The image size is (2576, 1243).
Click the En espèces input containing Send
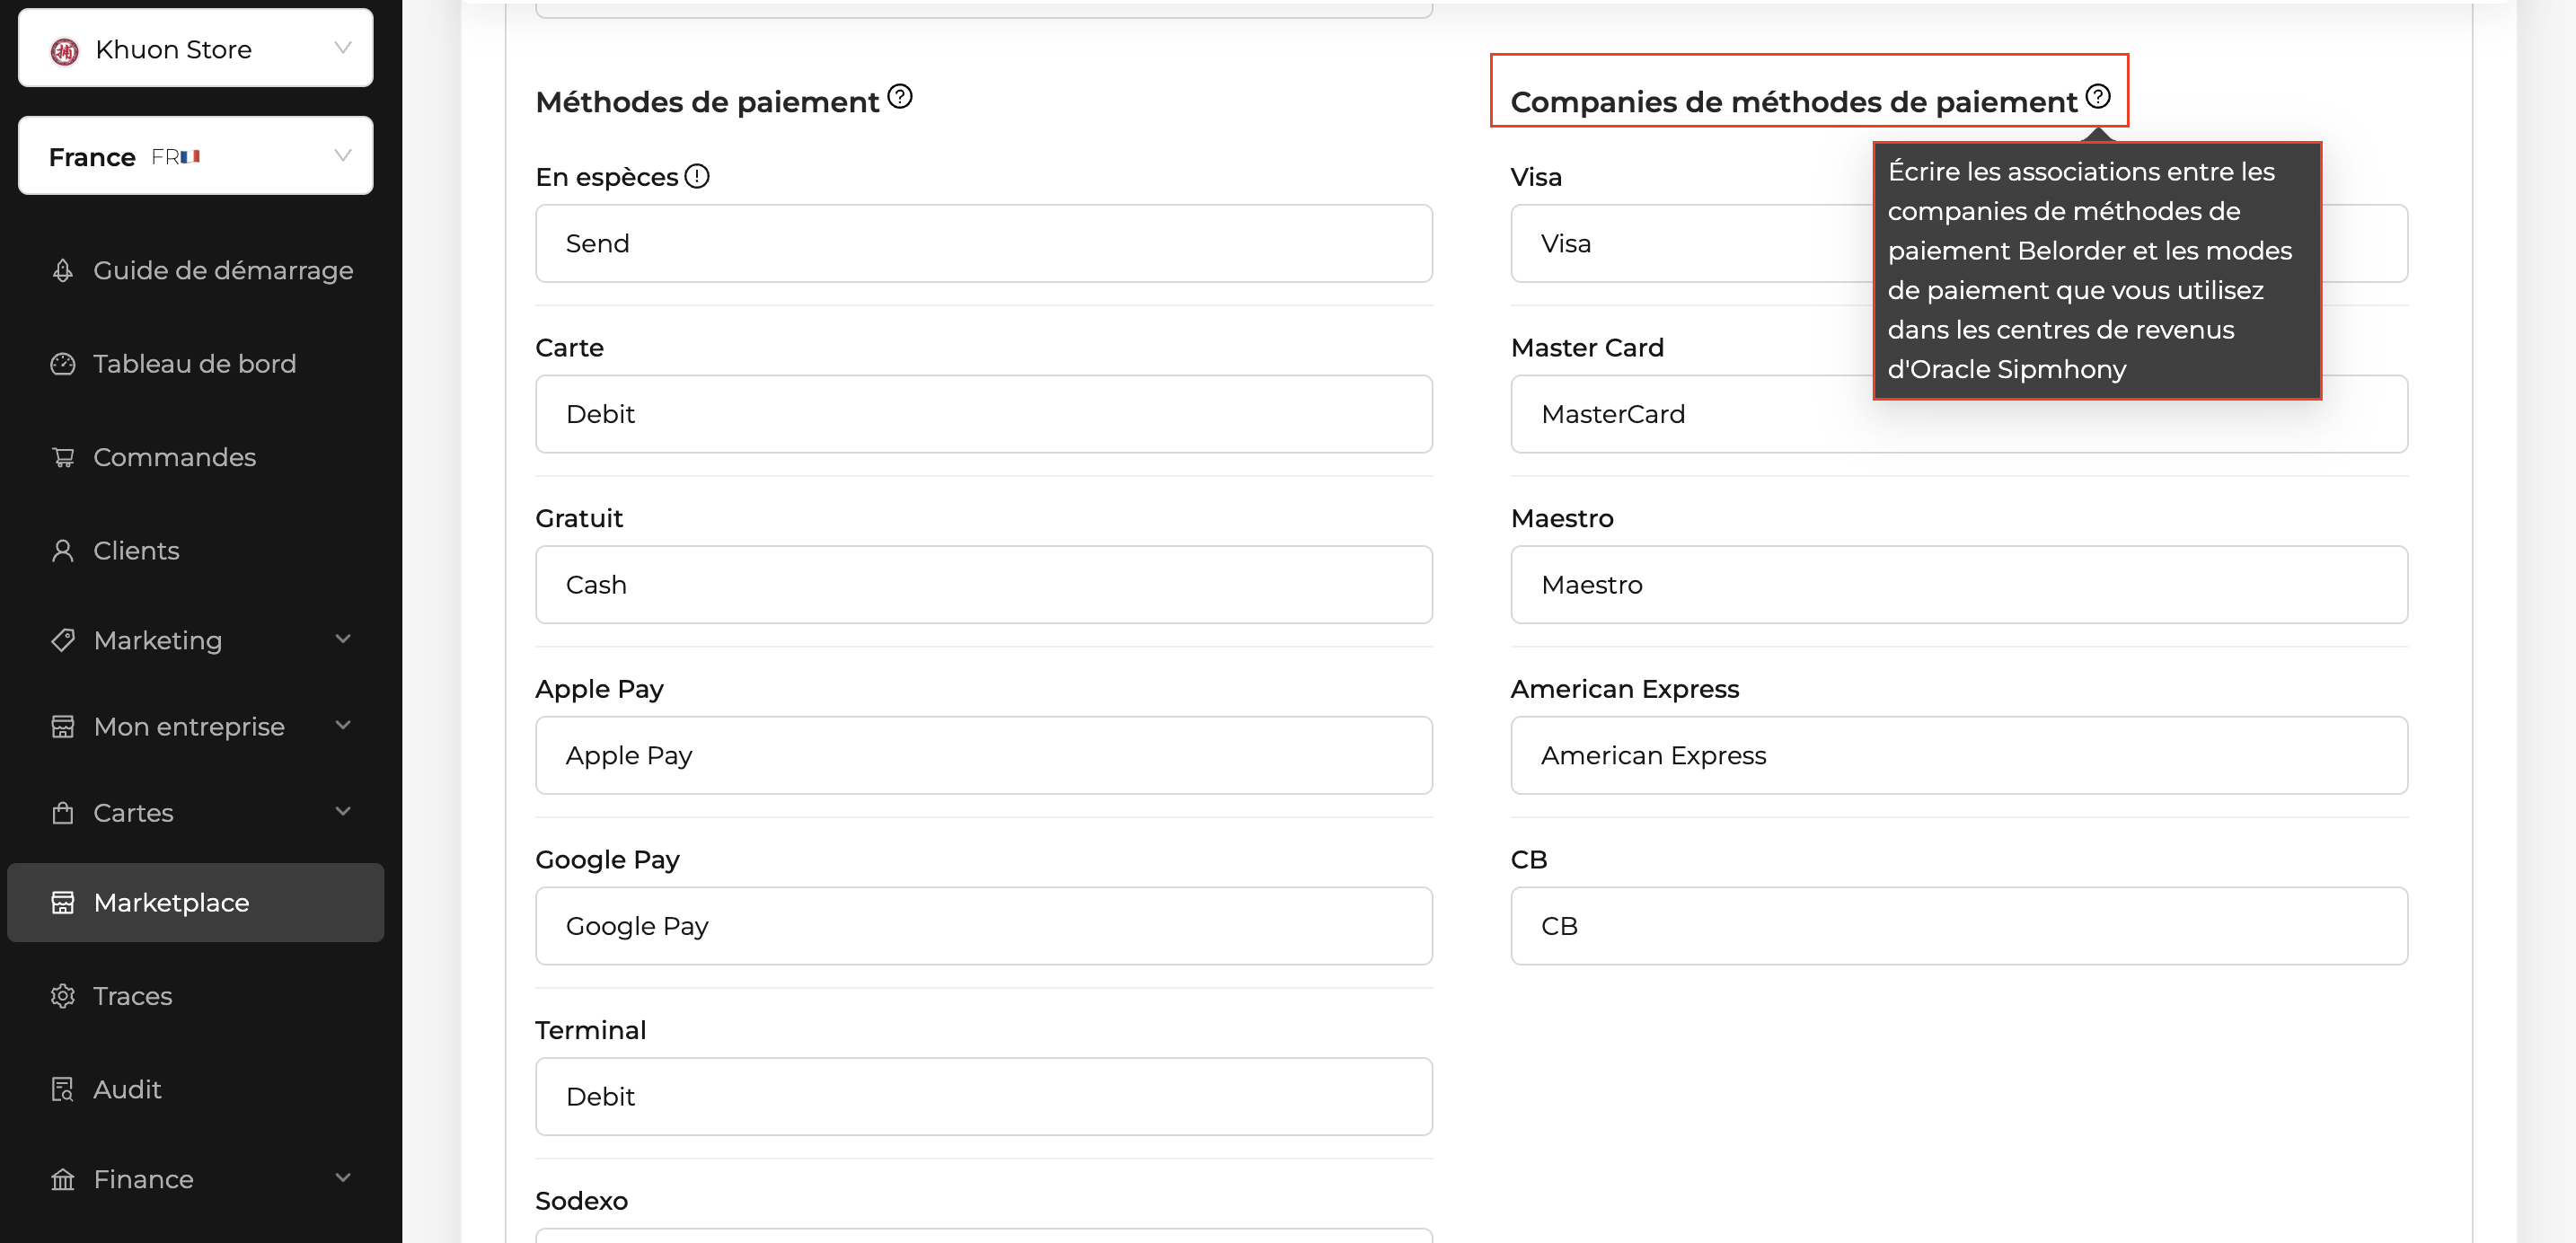coord(984,243)
